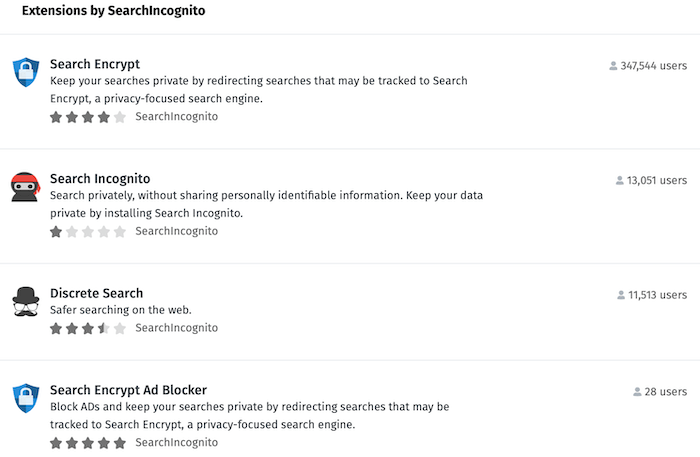
Task: Click the user icon beside 11,513 users
Action: click(621, 295)
